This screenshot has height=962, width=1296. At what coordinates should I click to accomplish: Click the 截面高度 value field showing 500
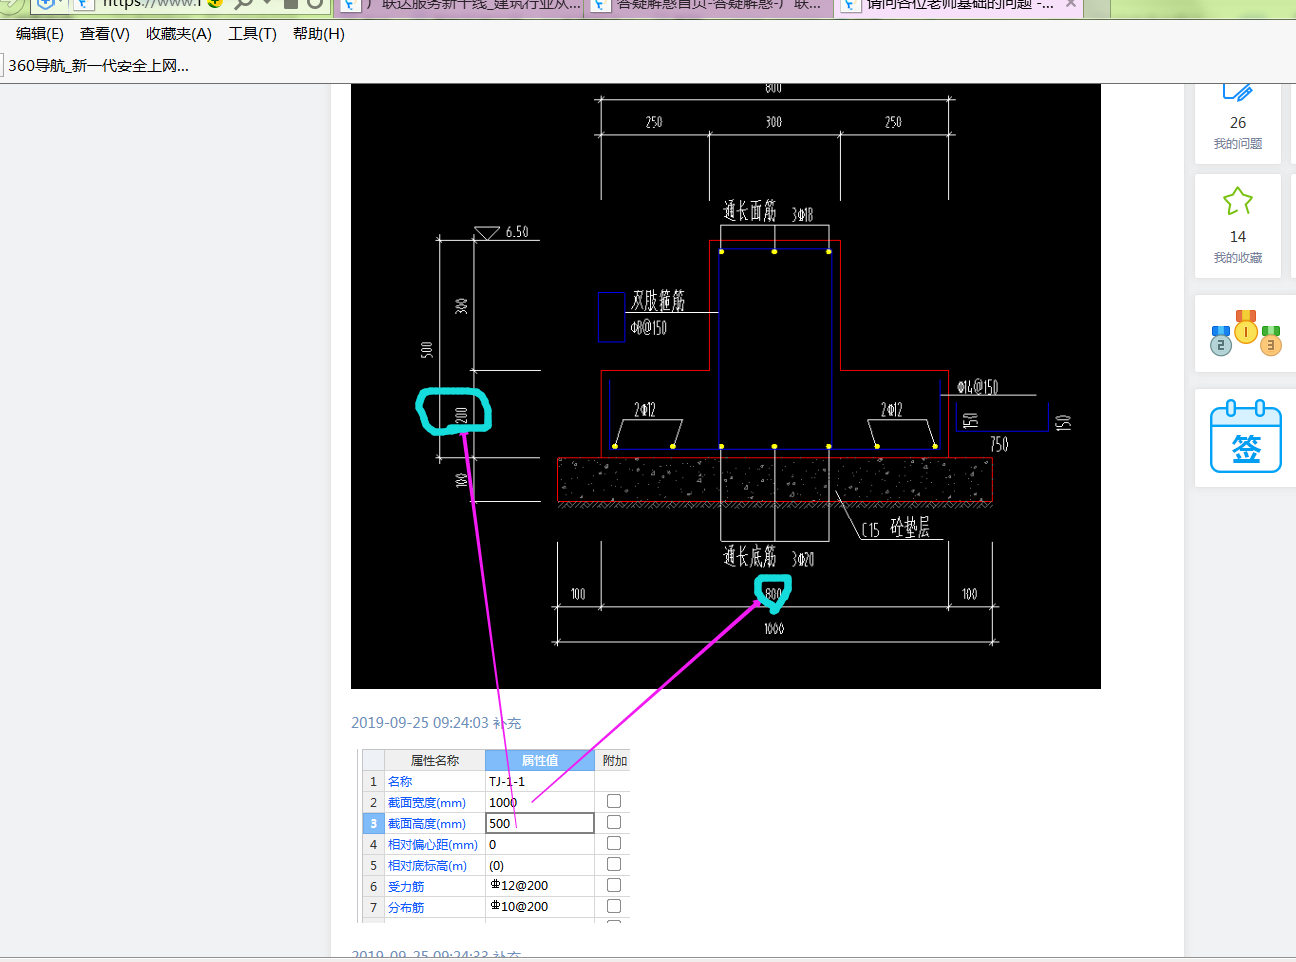pos(540,823)
